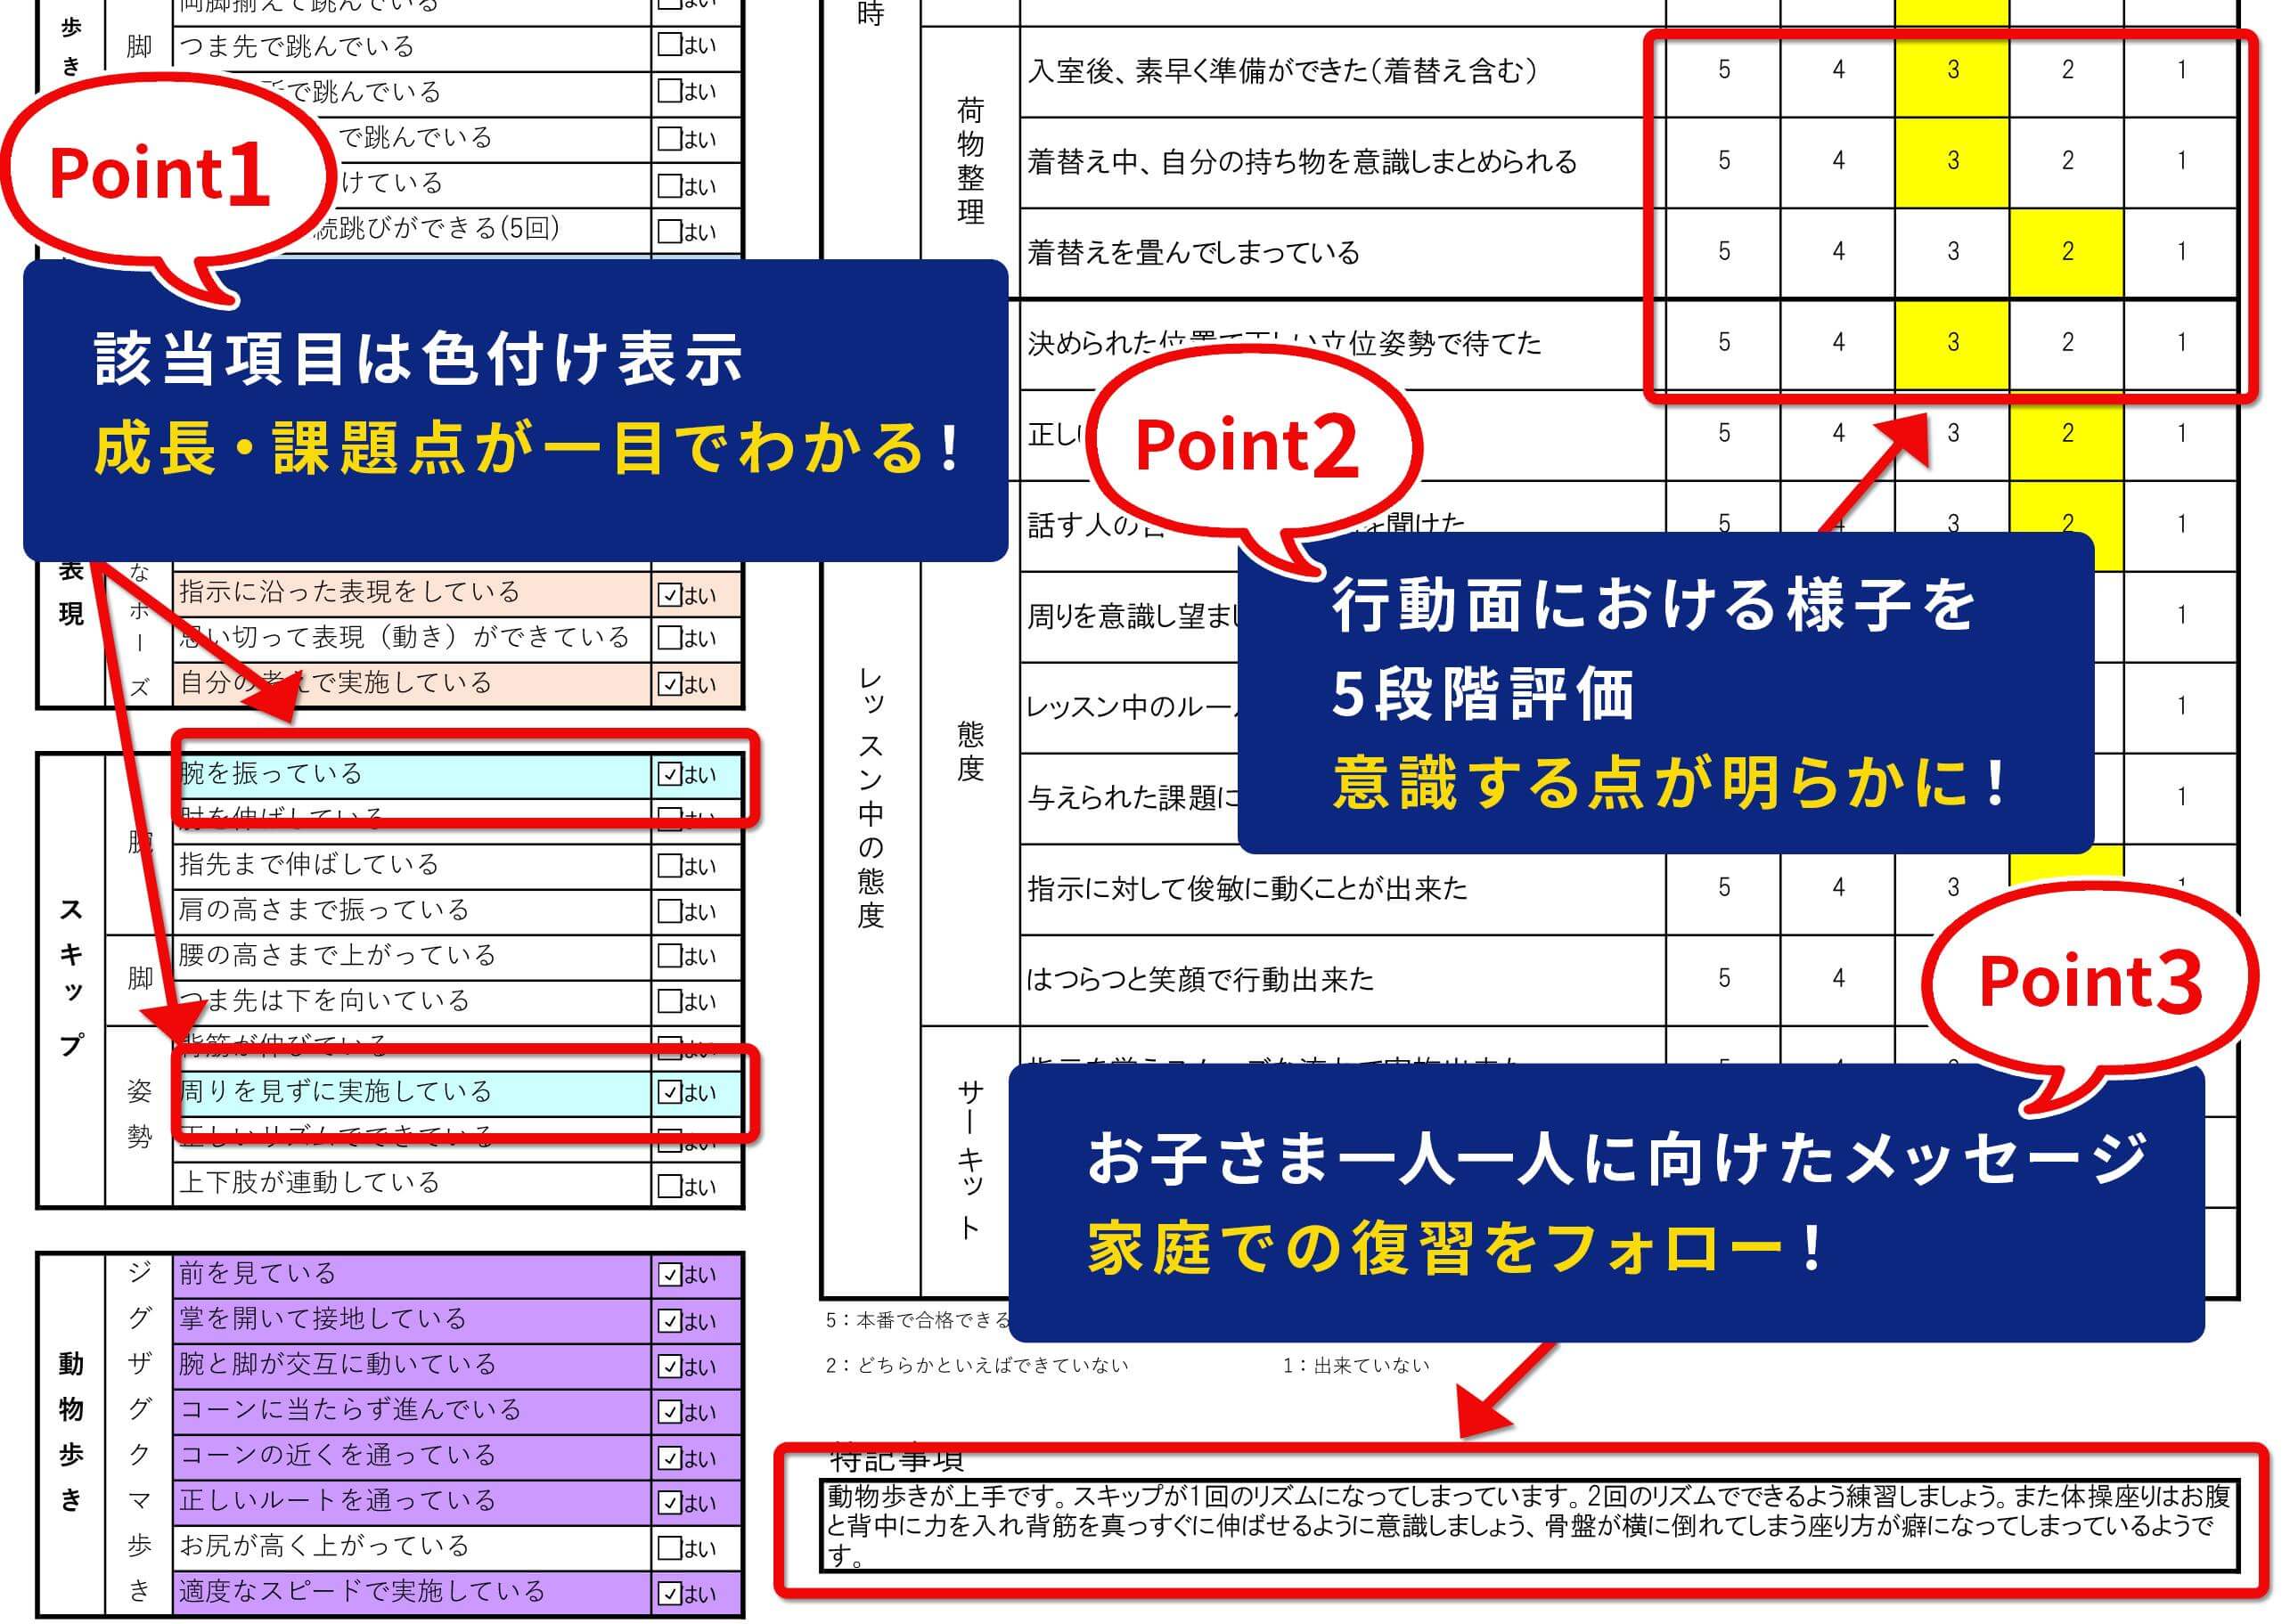This screenshot has width=2290, height=1624.
Task: Select score 5 for はつらつと笑顔で行動出来た
Action: [x=1724, y=979]
